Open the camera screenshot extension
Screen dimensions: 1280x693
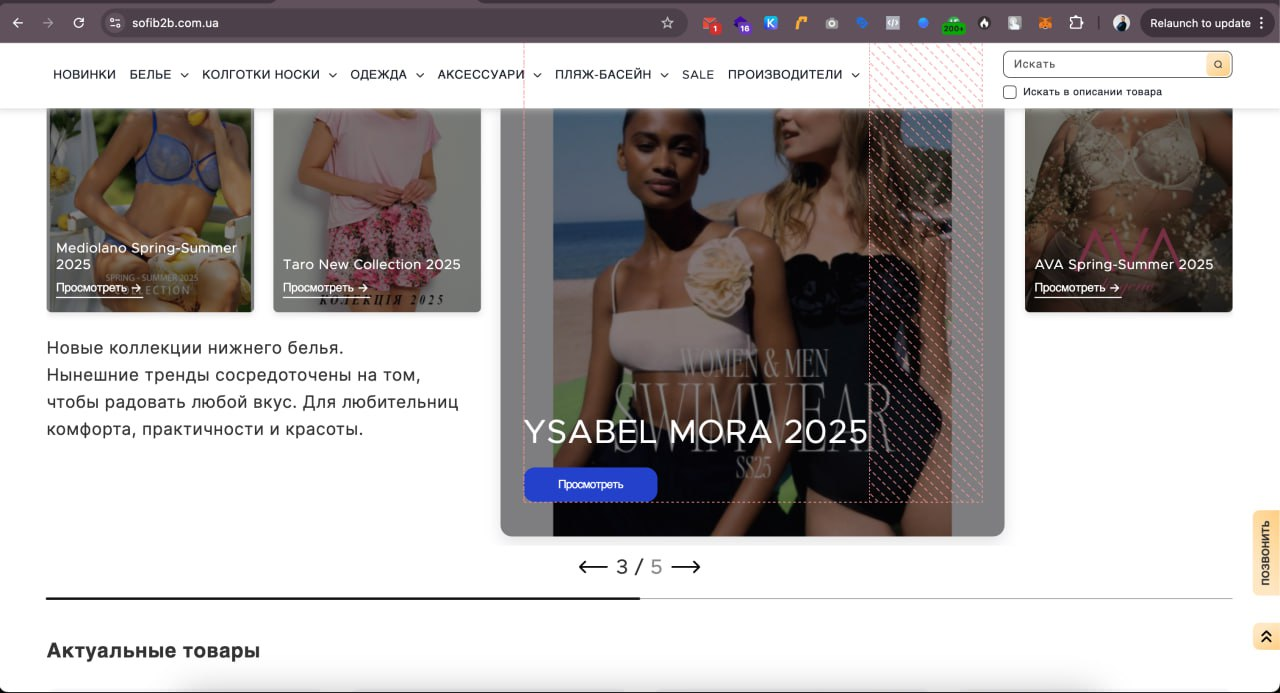831,23
